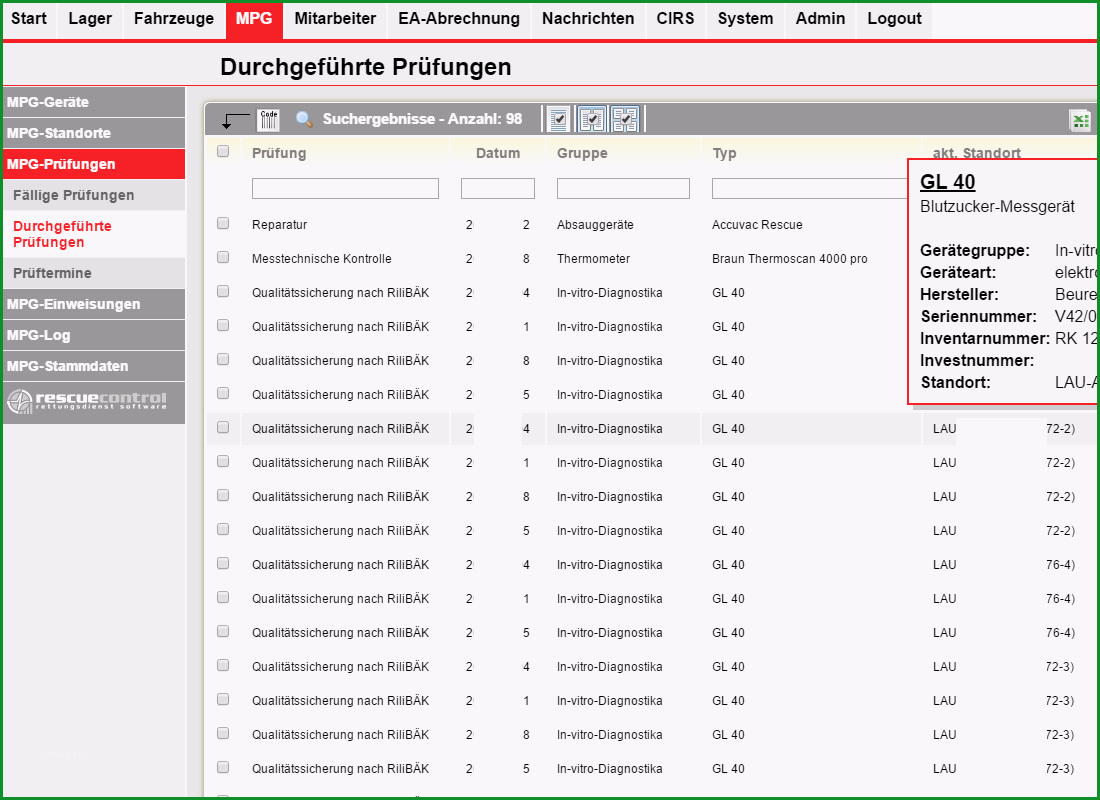The height and width of the screenshot is (800, 1100).
Task: Sort table by Datum column header
Action: click(497, 153)
